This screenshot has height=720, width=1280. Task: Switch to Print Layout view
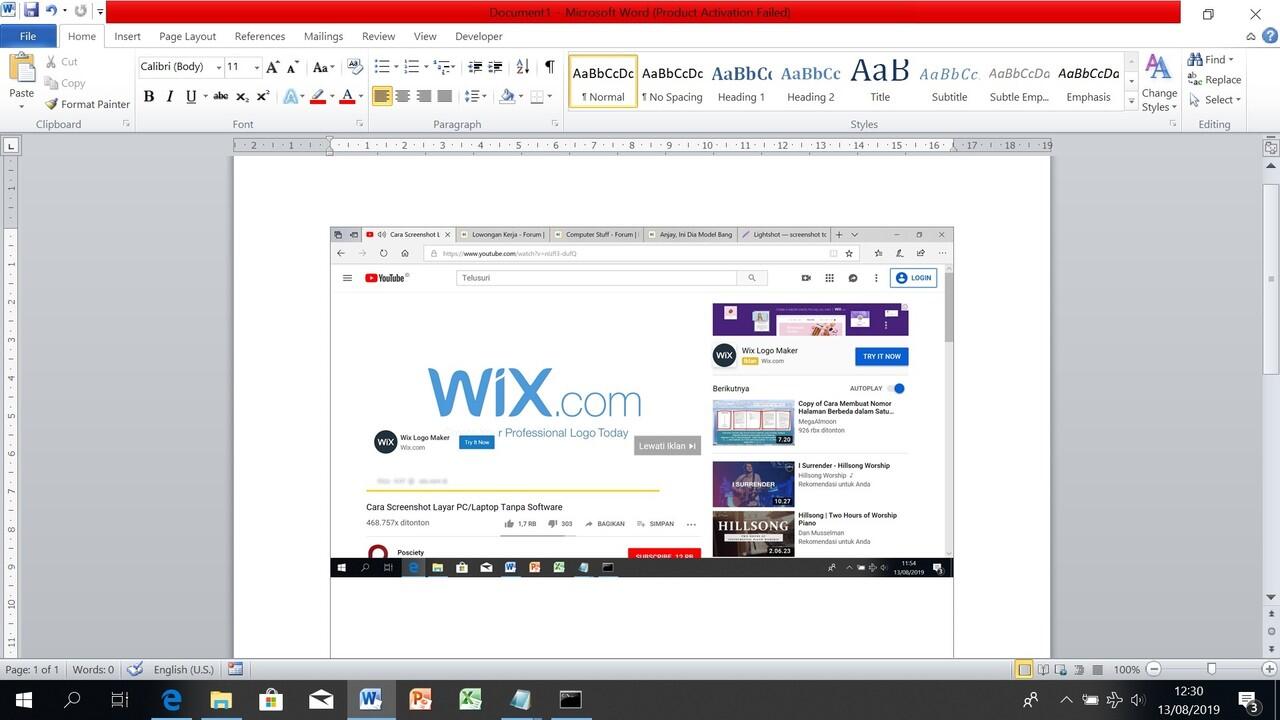[1024, 669]
